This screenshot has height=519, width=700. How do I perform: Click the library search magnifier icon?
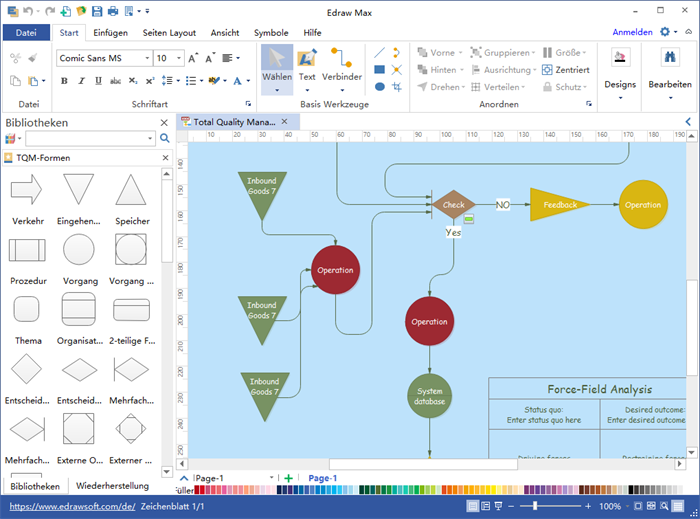165,138
